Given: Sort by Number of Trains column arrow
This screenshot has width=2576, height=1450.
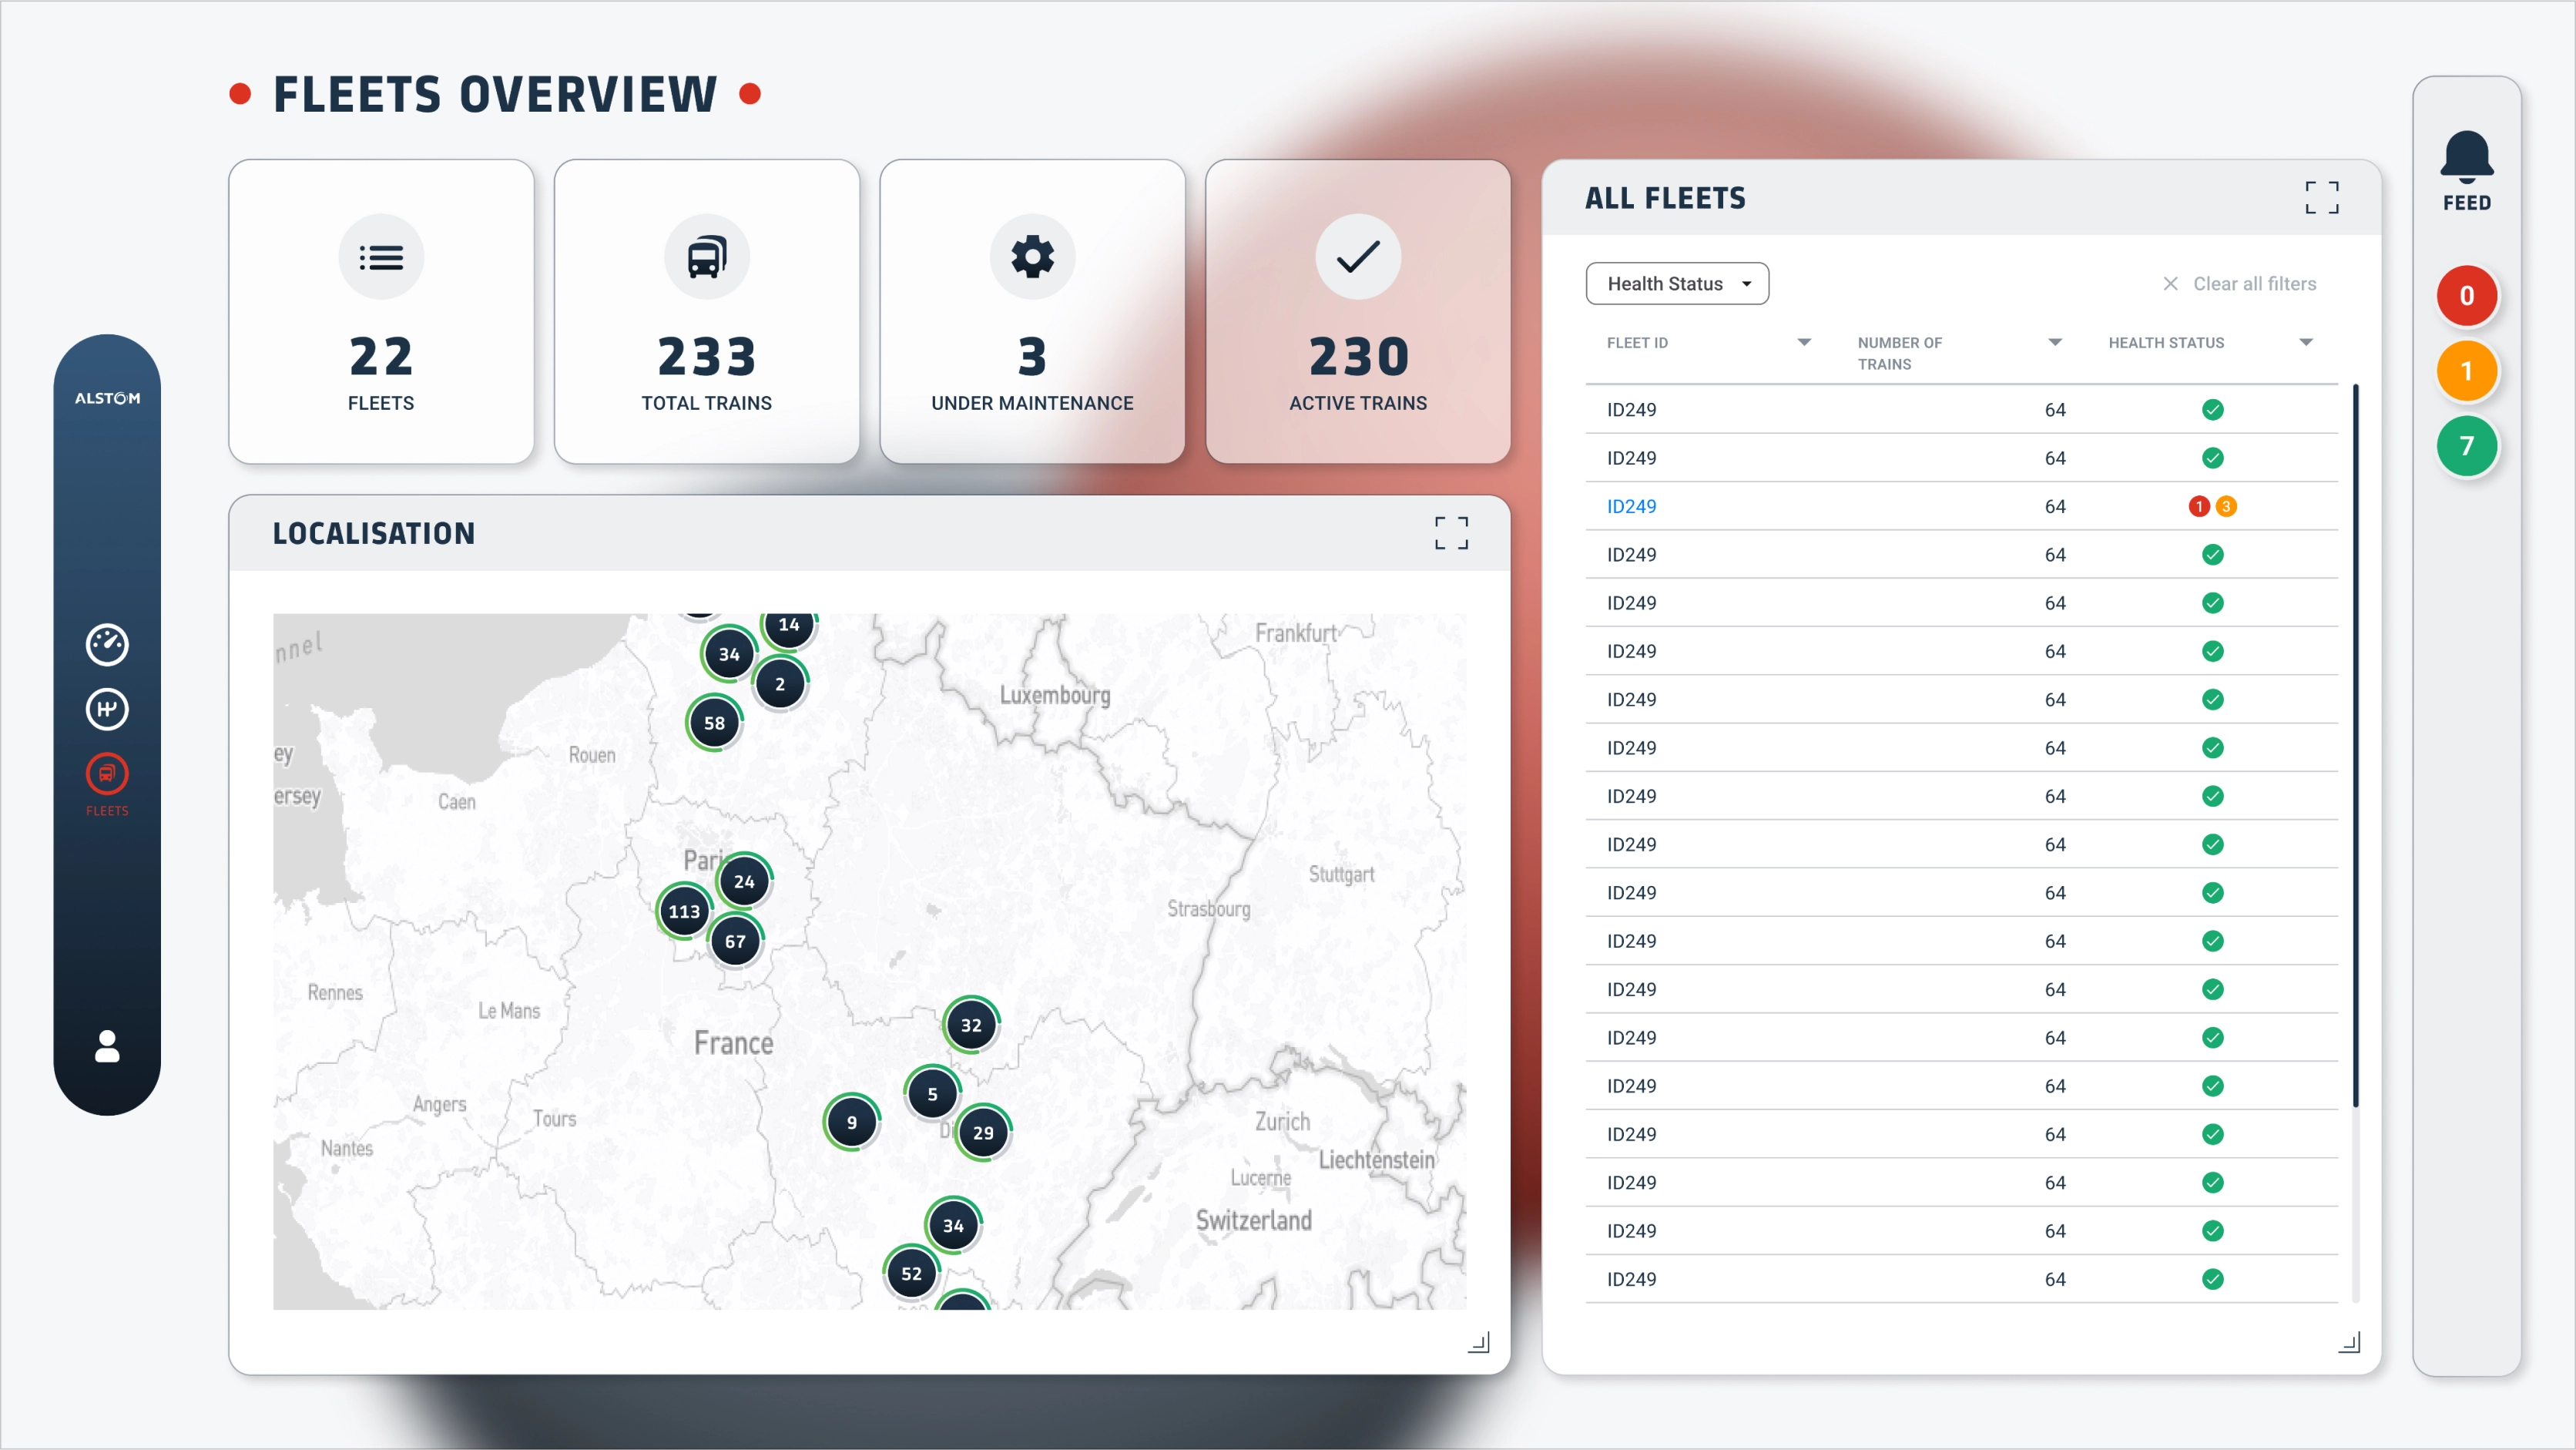Looking at the screenshot, I should [2055, 342].
